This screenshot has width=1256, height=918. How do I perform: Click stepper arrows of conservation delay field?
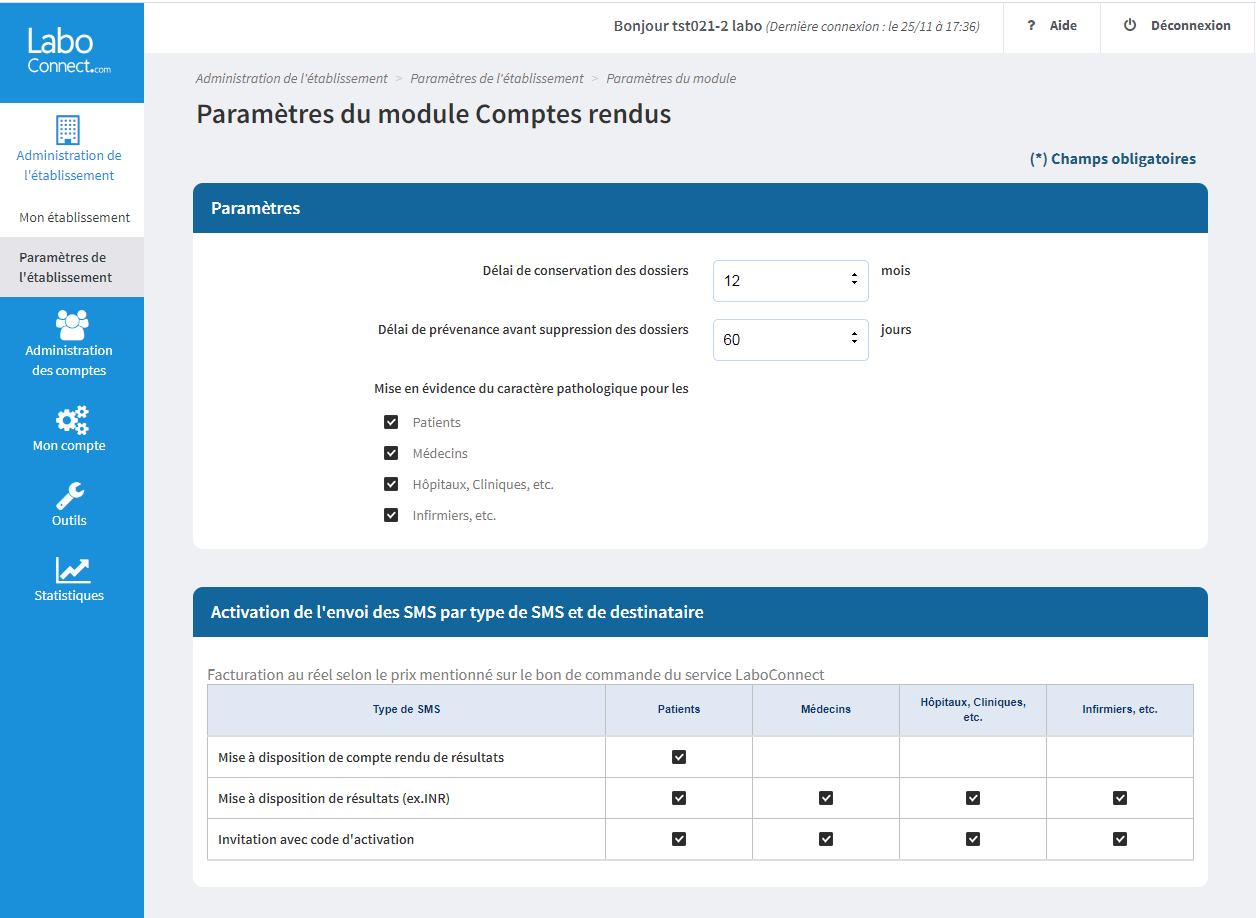point(854,280)
